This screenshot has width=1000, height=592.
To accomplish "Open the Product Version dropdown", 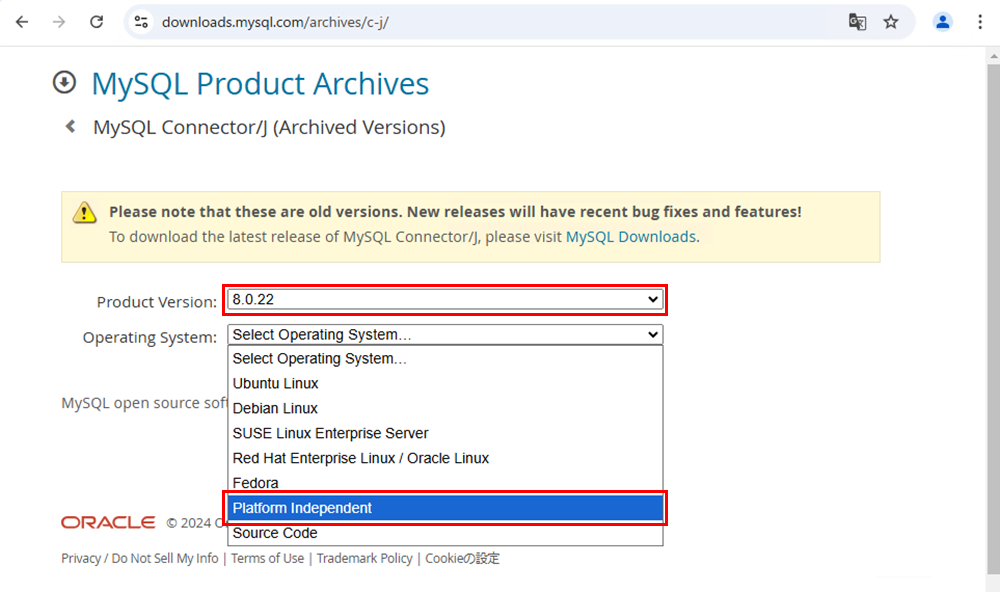I will coord(445,300).
